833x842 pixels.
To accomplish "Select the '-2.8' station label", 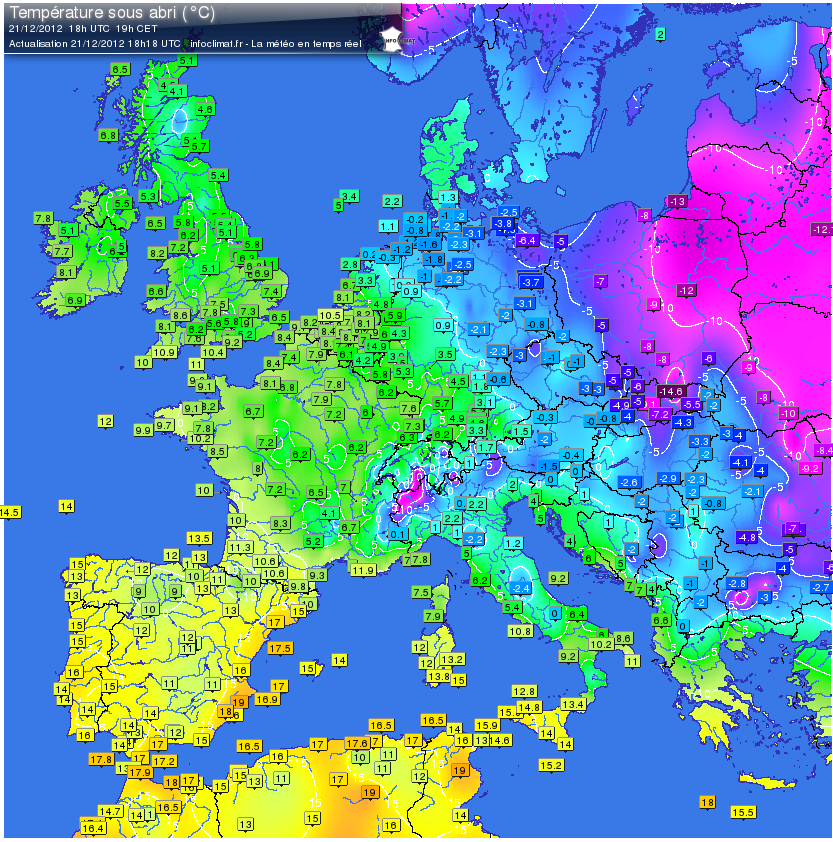I will 736,583.
